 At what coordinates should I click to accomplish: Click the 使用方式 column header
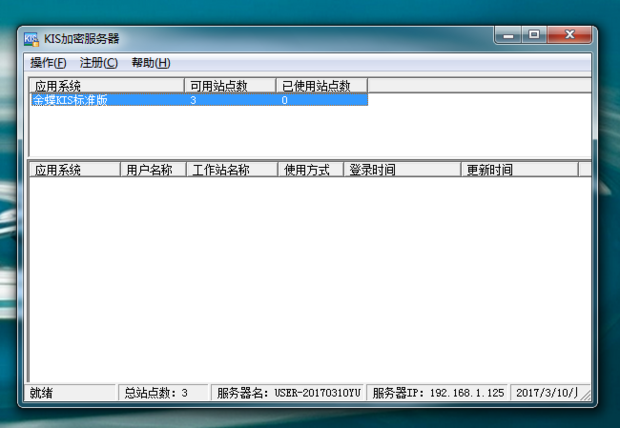(x=310, y=170)
